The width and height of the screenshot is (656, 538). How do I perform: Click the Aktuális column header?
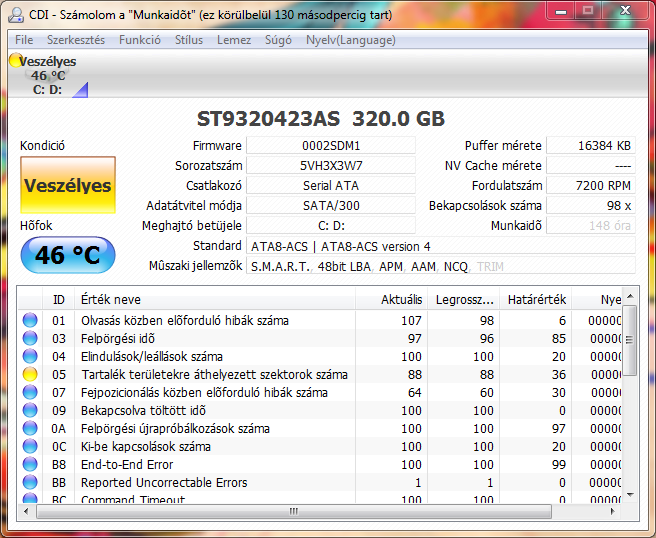coord(392,299)
